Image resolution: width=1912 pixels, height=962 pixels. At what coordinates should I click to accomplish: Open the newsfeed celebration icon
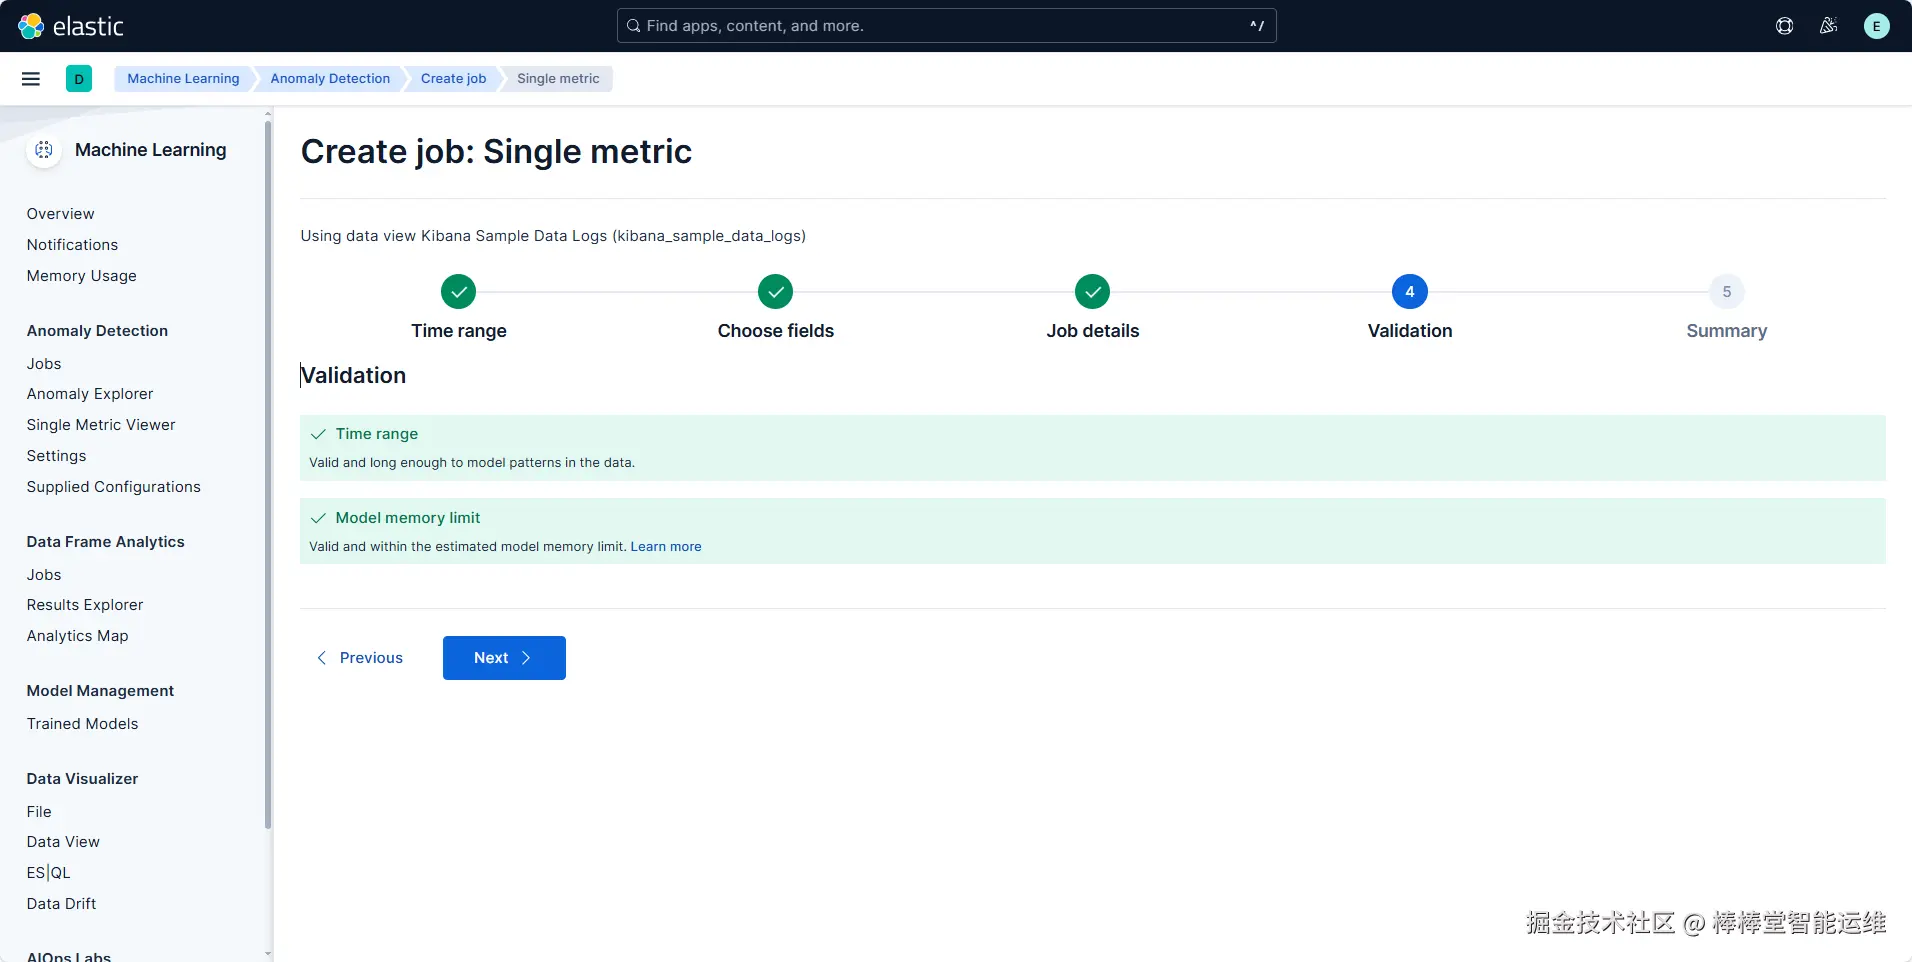1829,26
